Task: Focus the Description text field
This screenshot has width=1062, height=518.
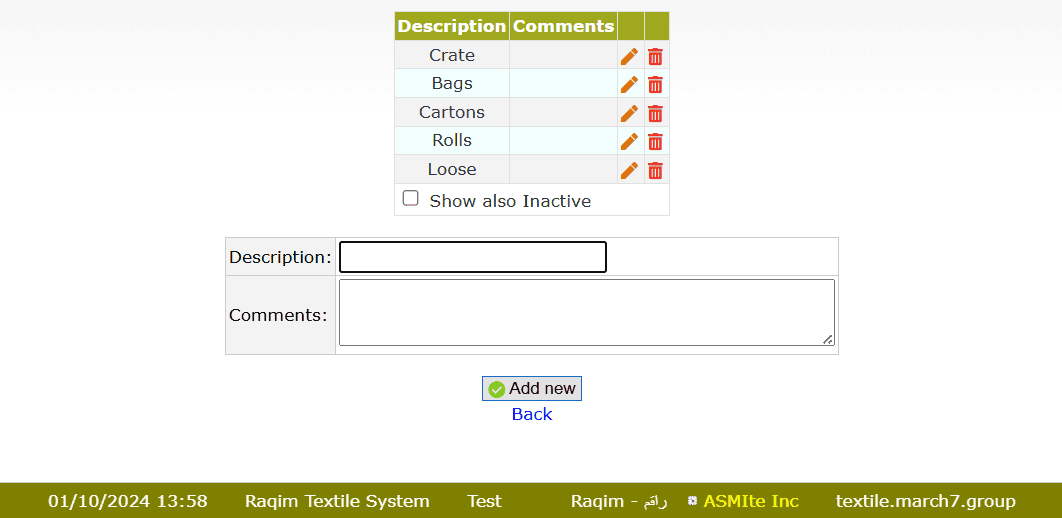Action: (x=473, y=257)
